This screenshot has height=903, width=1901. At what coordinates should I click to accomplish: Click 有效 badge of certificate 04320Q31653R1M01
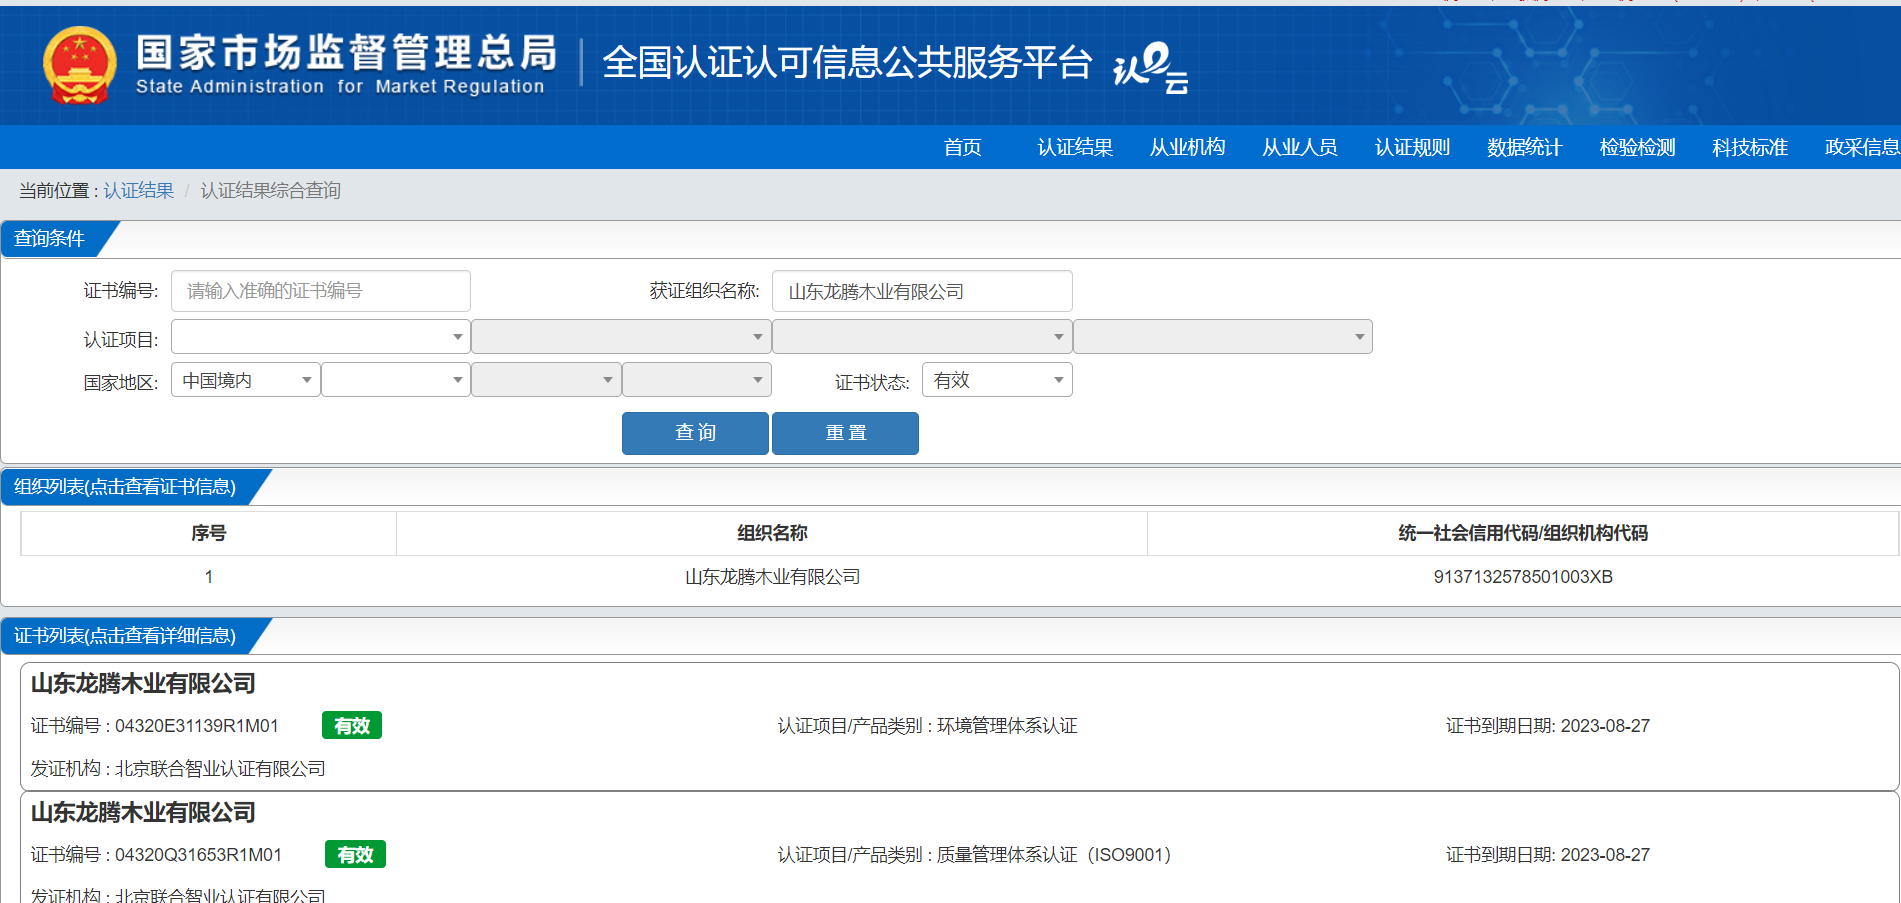(x=355, y=854)
